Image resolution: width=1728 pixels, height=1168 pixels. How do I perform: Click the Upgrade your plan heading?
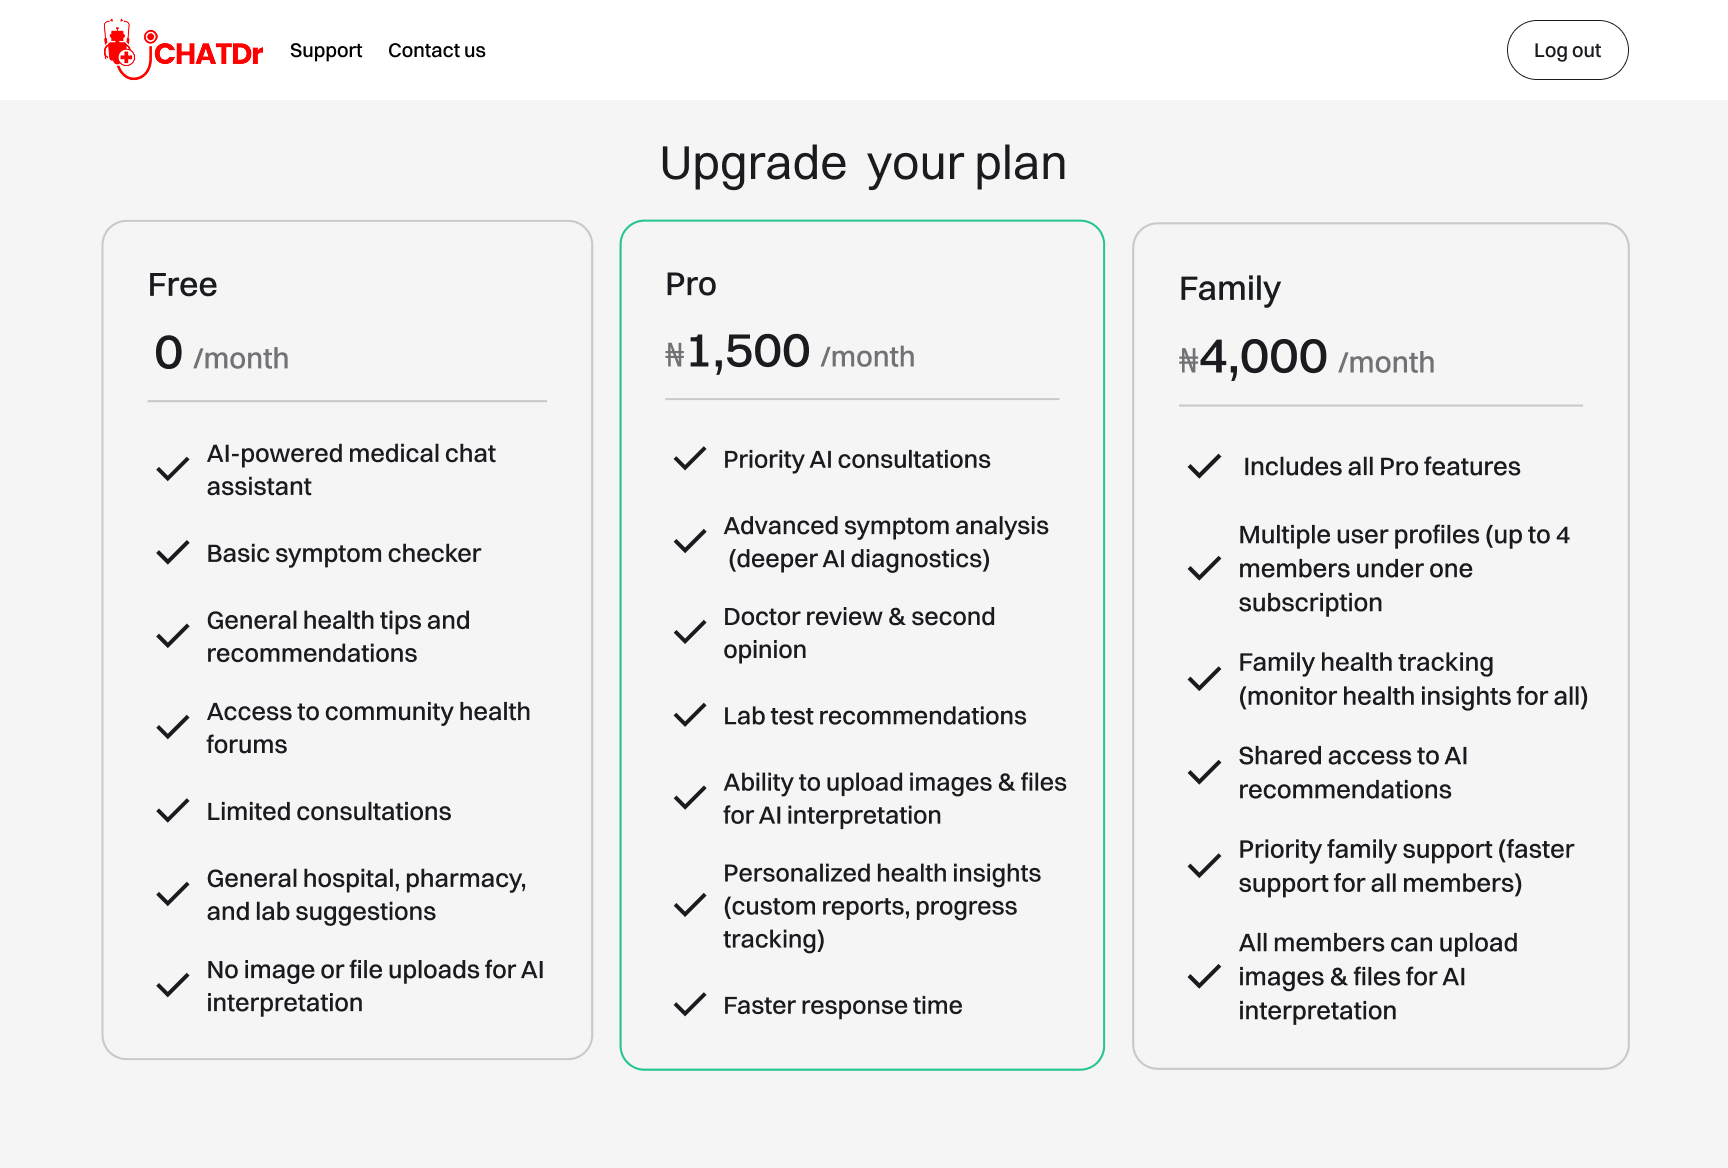(x=863, y=163)
